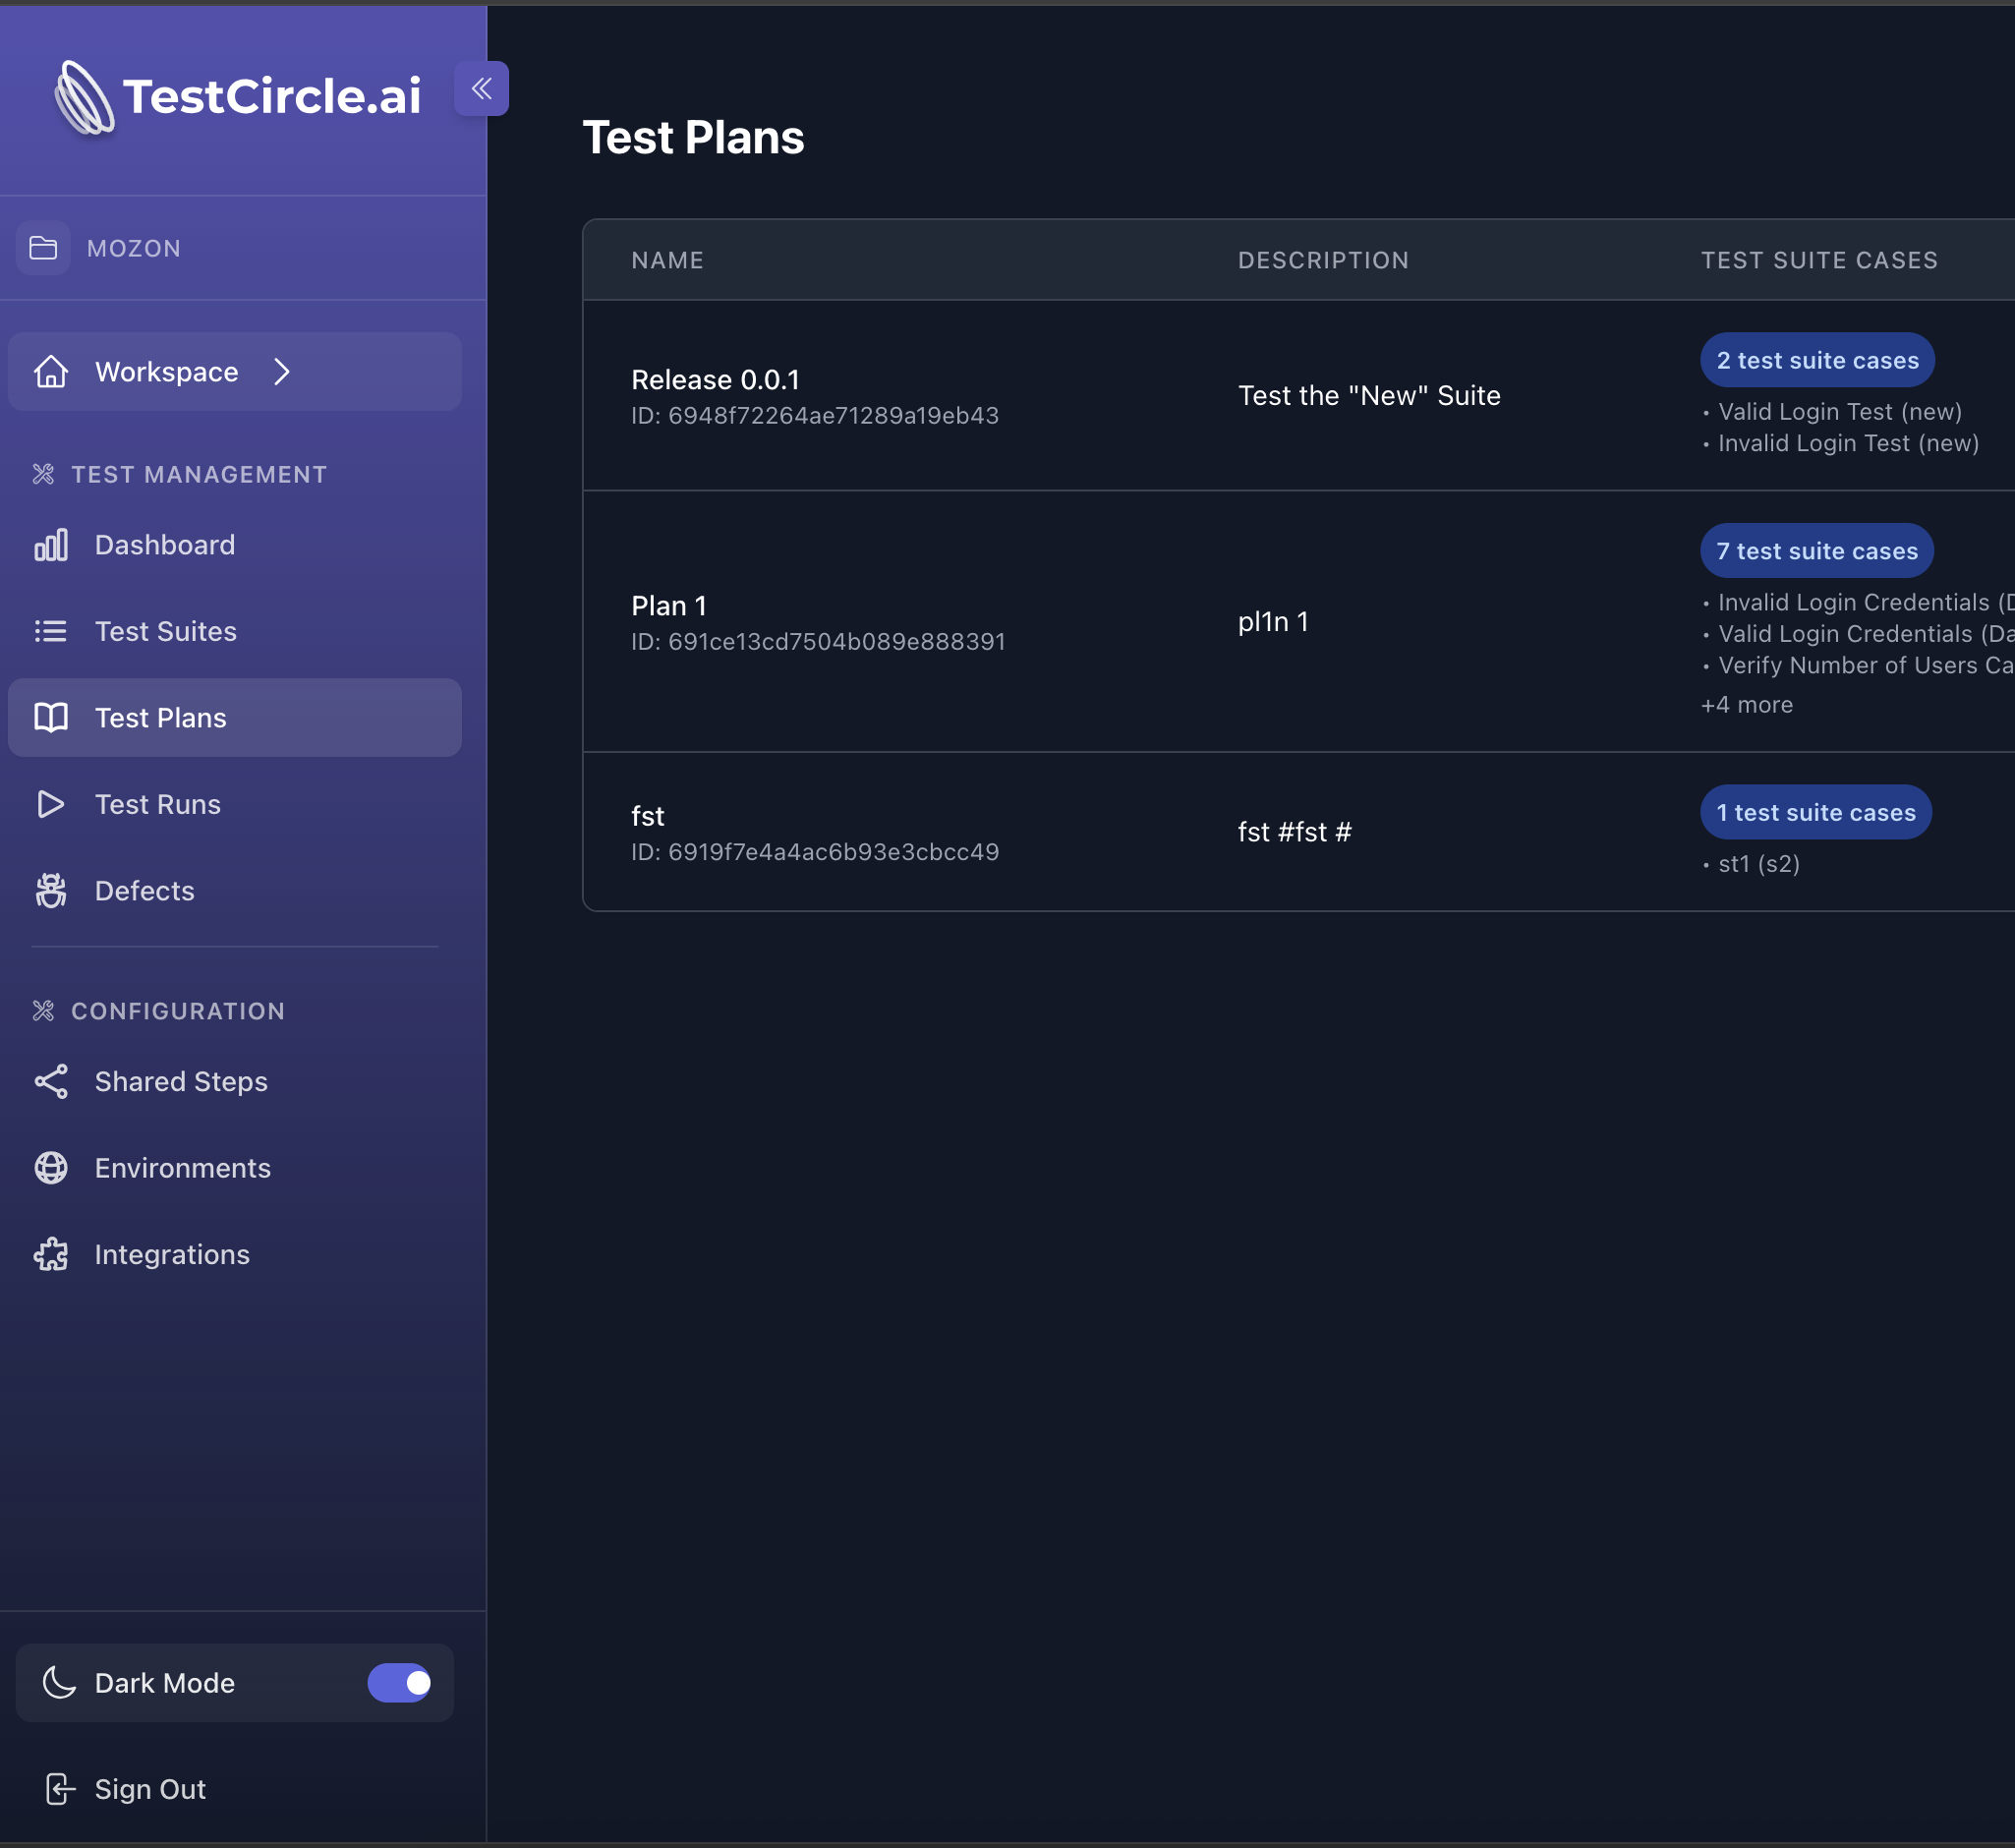The height and width of the screenshot is (1848, 2015).
Task: Click Sign Out at the bottom
Action: (150, 1789)
